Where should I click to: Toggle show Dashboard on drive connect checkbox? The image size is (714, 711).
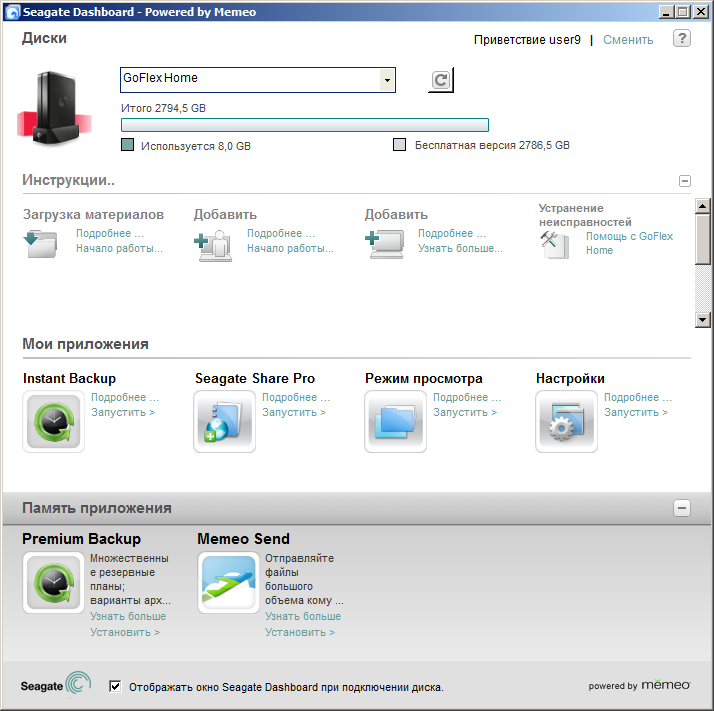115,686
